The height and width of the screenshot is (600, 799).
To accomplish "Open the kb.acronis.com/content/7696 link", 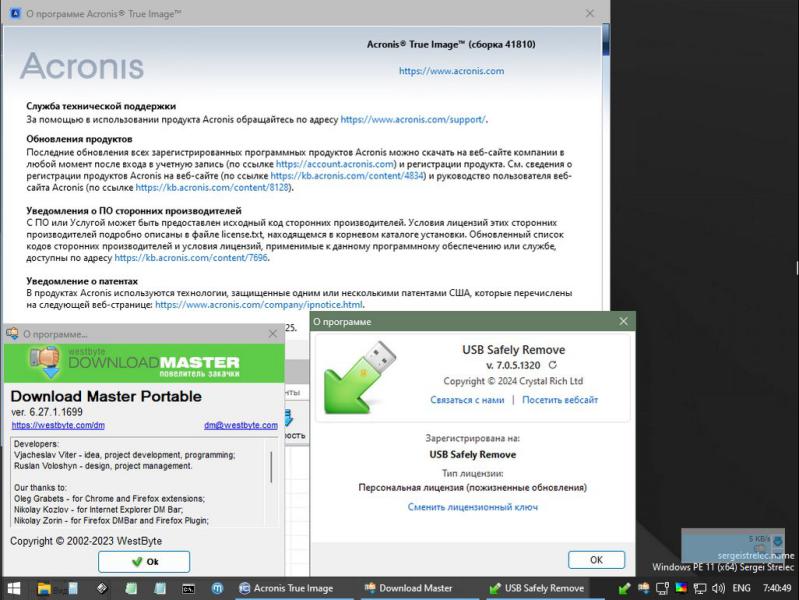I will tap(191, 258).
